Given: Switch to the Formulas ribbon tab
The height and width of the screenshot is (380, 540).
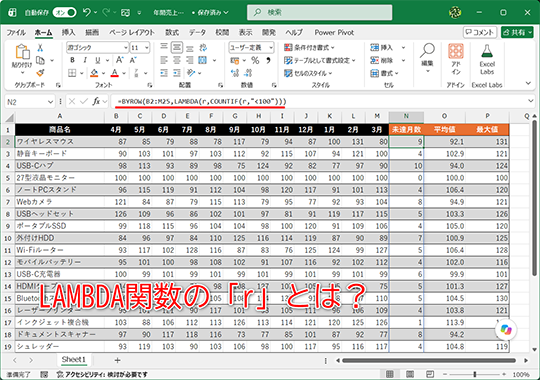Looking at the screenshot, I should (172, 32).
